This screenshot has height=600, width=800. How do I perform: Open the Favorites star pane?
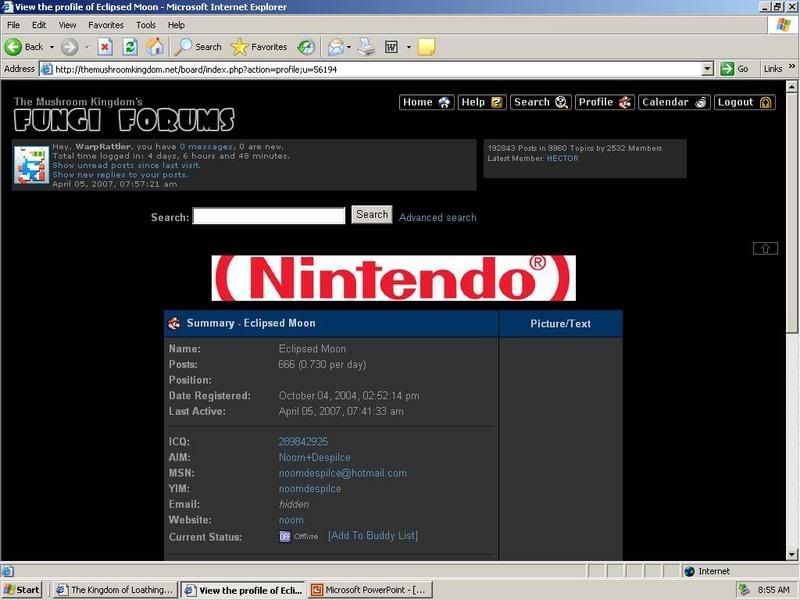(x=259, y=47)
